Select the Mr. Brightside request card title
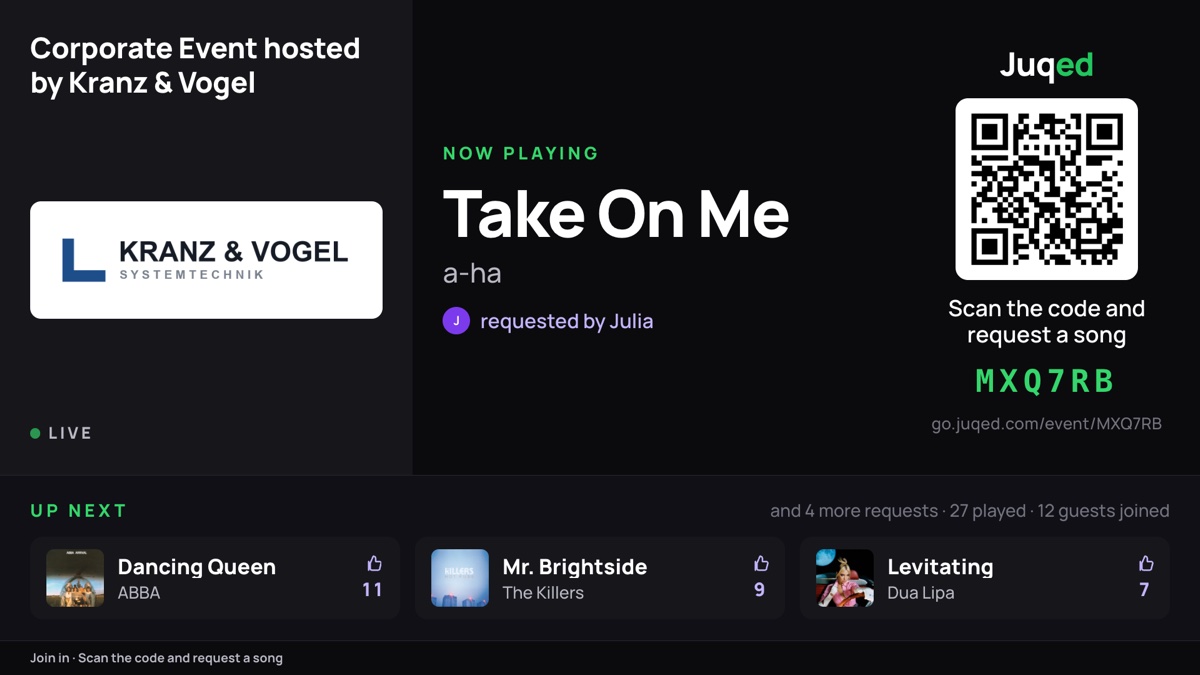 click(x=575, y=567)
